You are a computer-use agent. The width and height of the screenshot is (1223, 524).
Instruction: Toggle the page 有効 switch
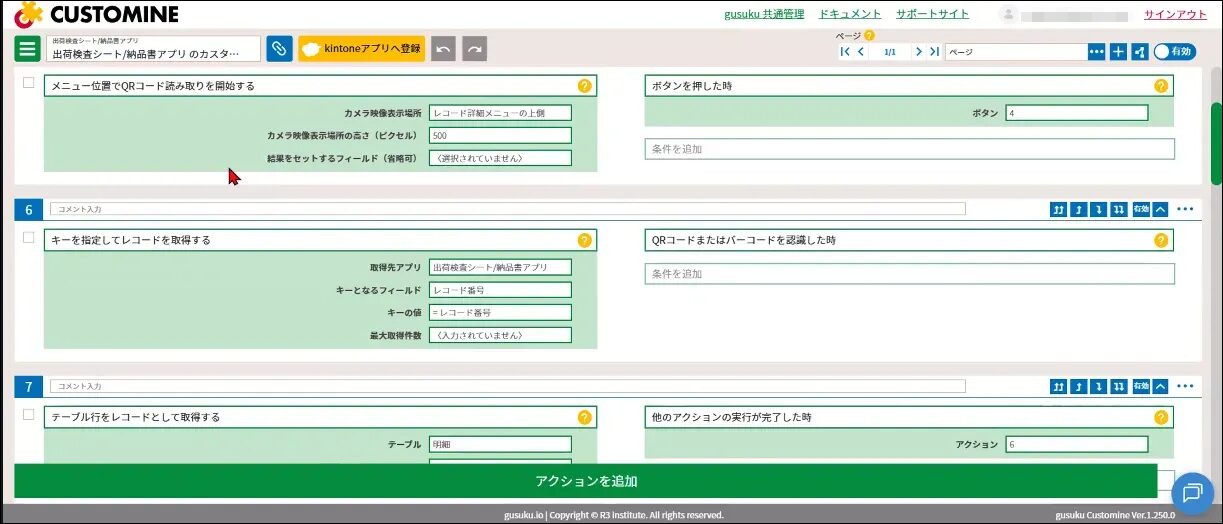pyautogui.click(x=1175, y=52)
